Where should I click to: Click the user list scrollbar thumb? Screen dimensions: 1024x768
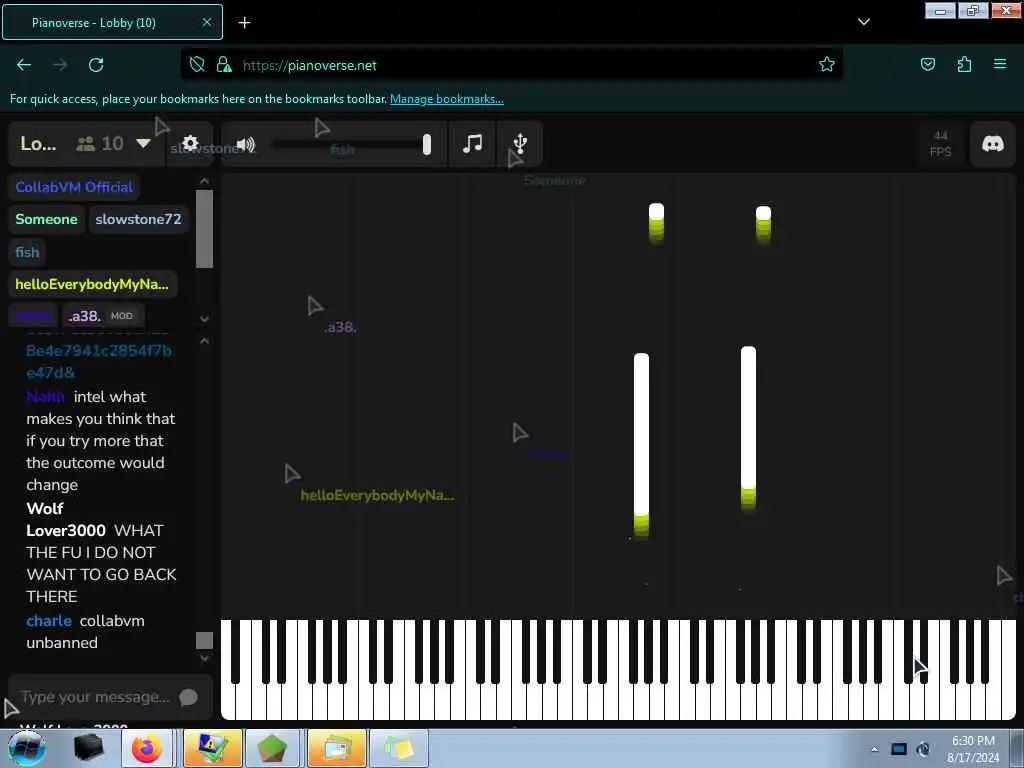204,229
